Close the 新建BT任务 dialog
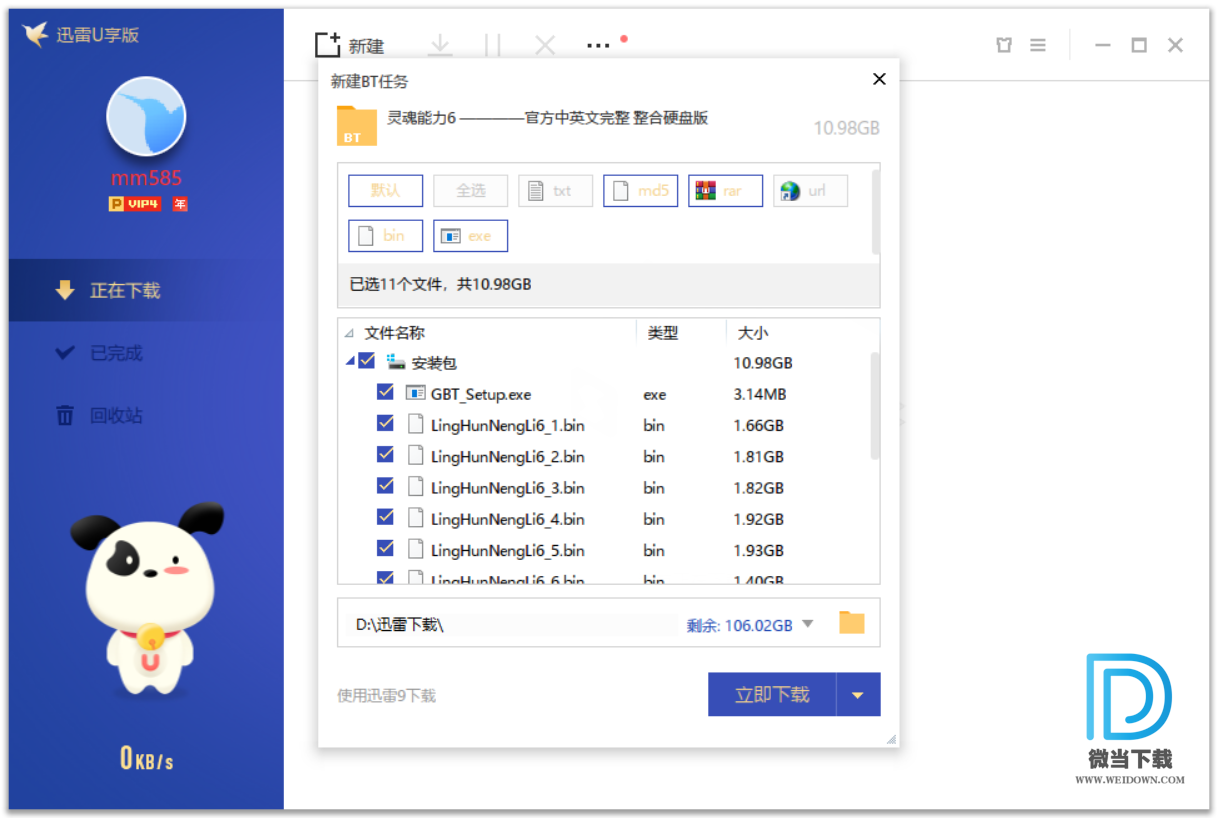The width and height of the screenshot is (1218, 818). [879, 79]
